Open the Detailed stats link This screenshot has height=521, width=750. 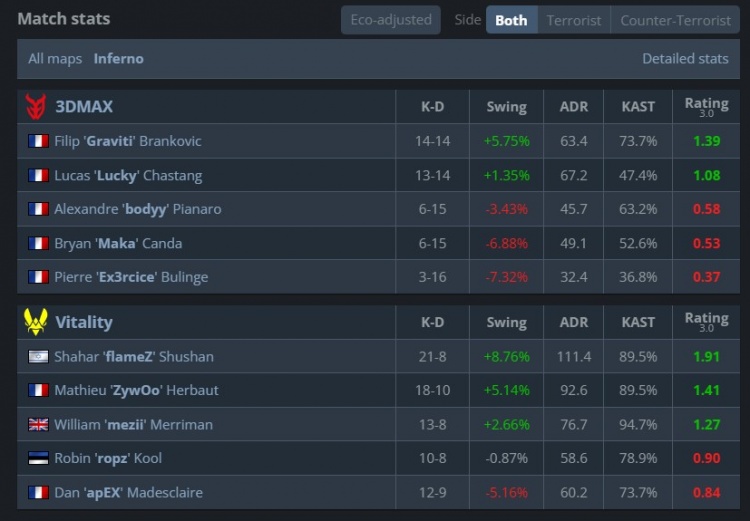coord(685,59)
